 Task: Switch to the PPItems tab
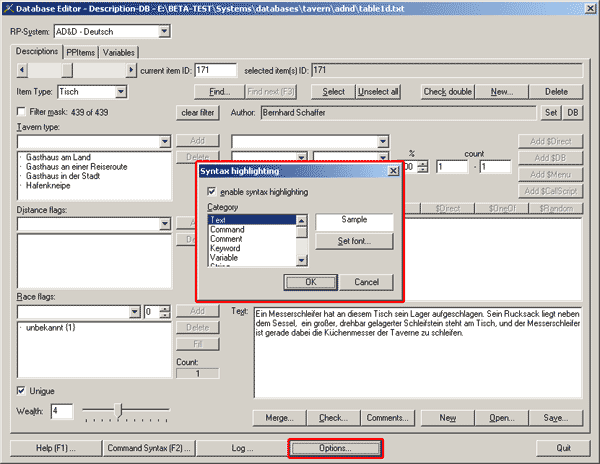click(x=81, y=51)
